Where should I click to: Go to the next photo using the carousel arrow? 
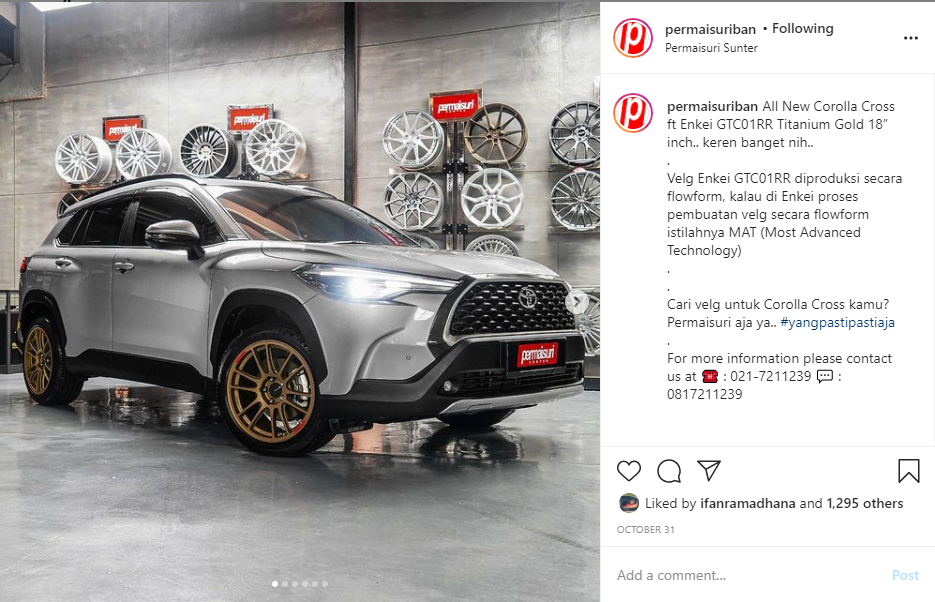577,302
